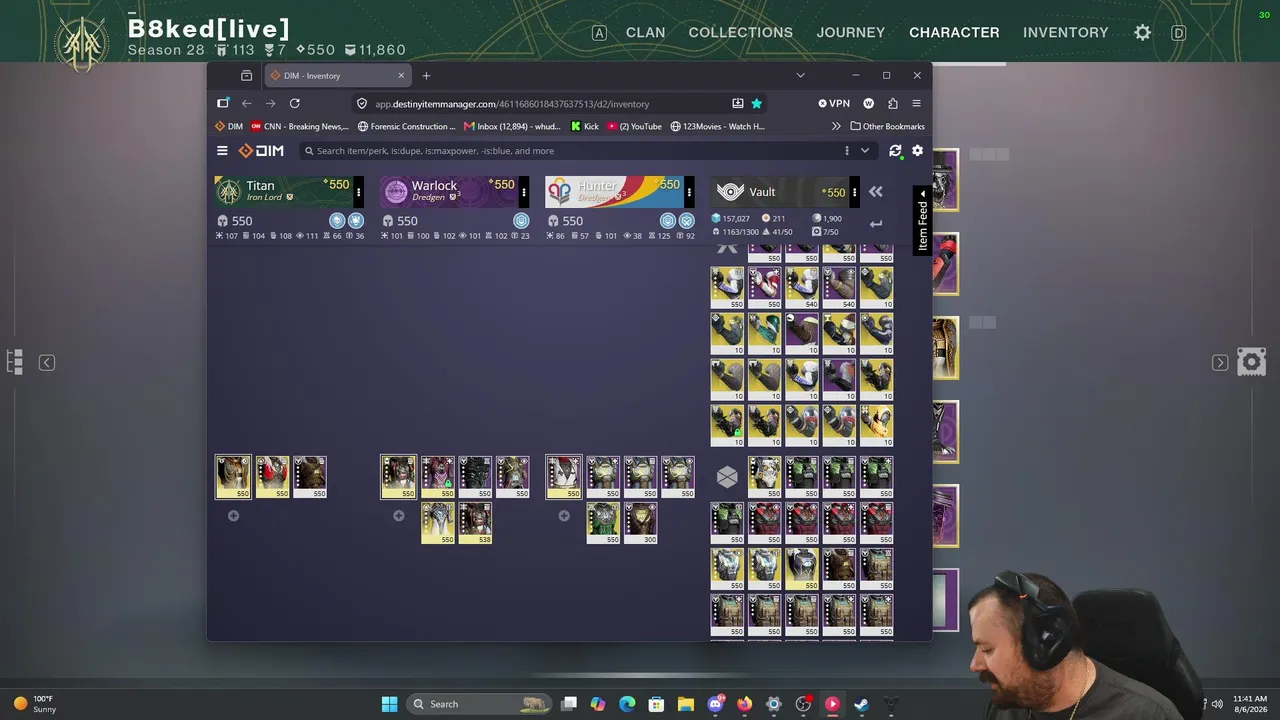Screen dimensions: 1280x720
Task: Install the web app from the address bar
Action: coord(738,103)
